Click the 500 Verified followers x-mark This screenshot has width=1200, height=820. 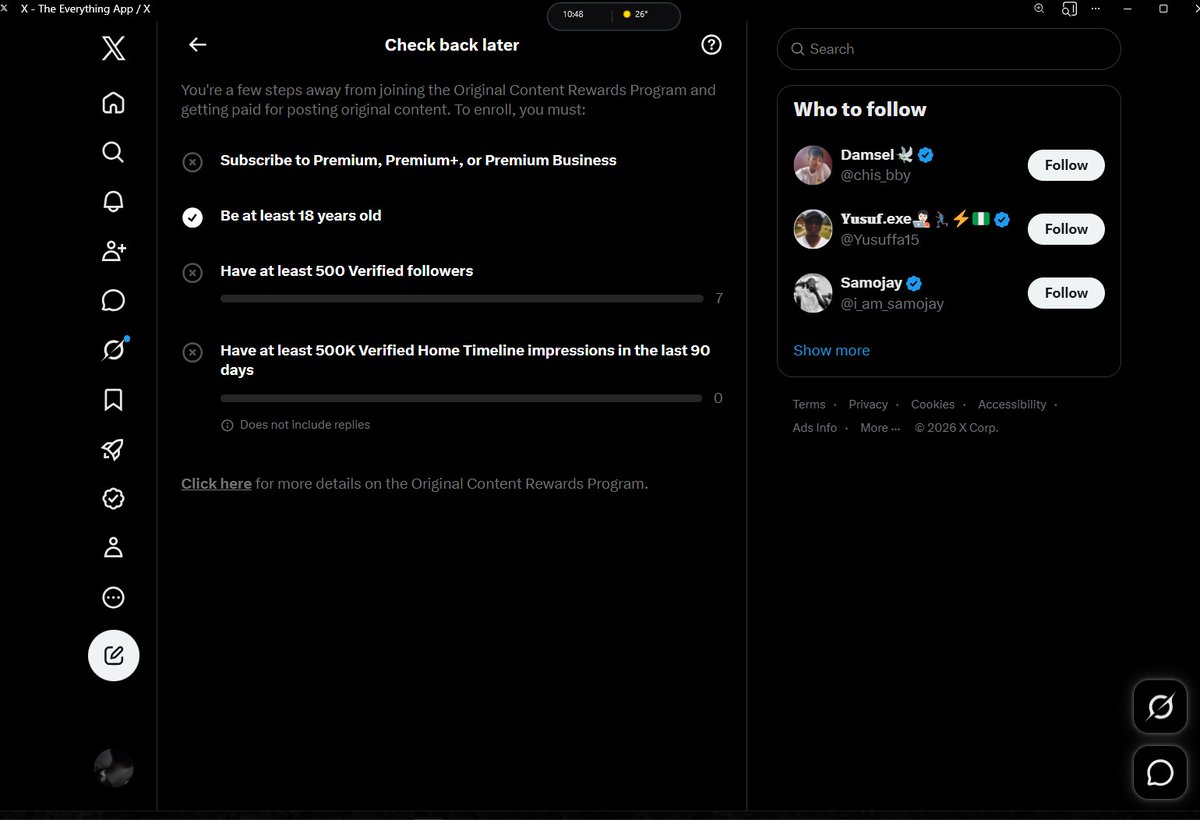tap(193, 272)
